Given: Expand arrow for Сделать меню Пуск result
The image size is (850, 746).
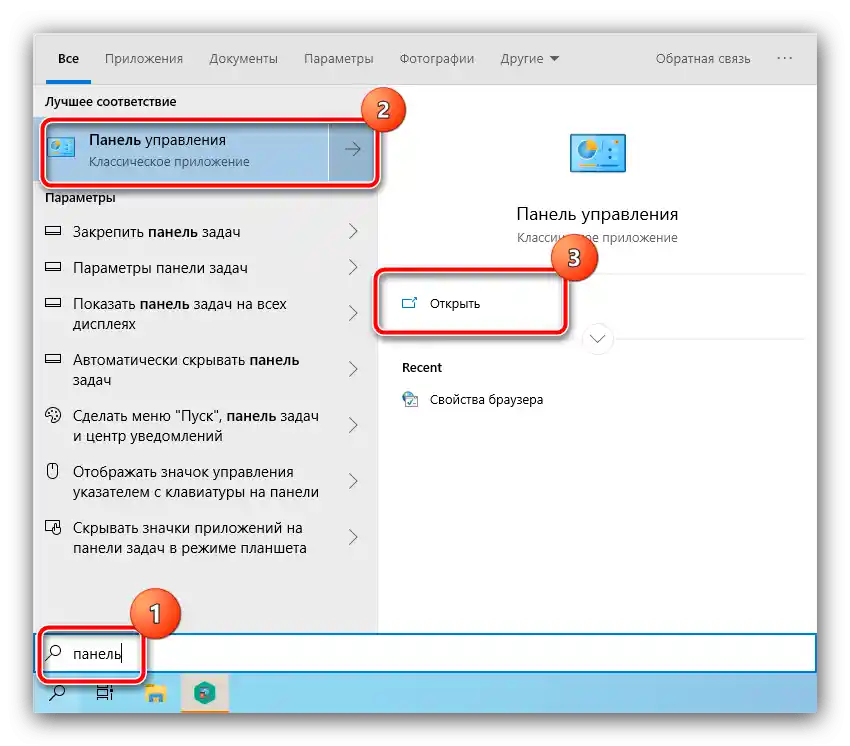Looking at the screenshot, I should [x=353, y=425].
